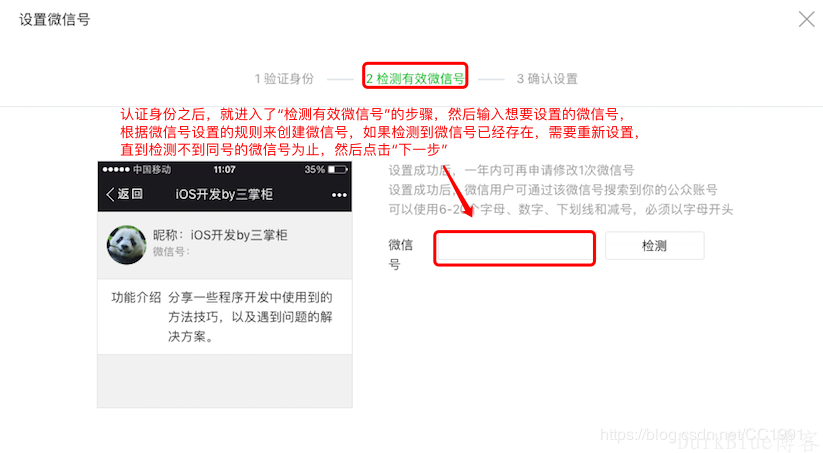Select step 1 验证身份

284,79
